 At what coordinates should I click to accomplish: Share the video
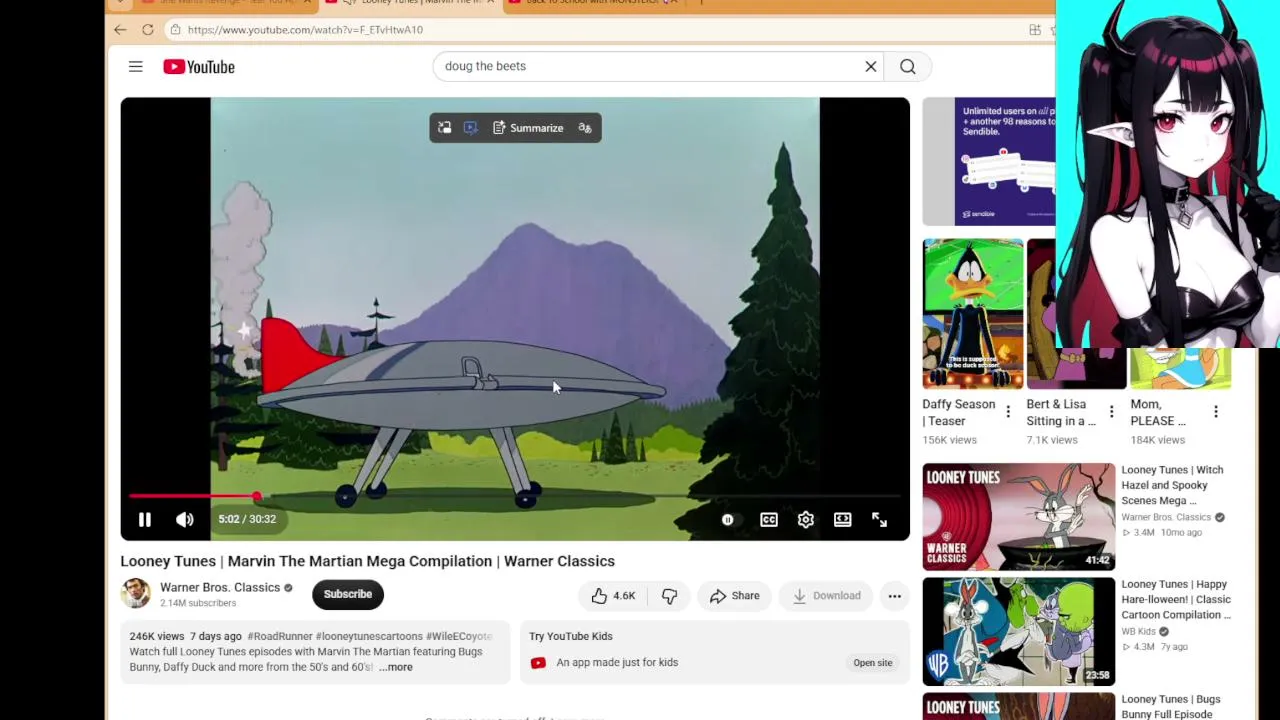735,596
